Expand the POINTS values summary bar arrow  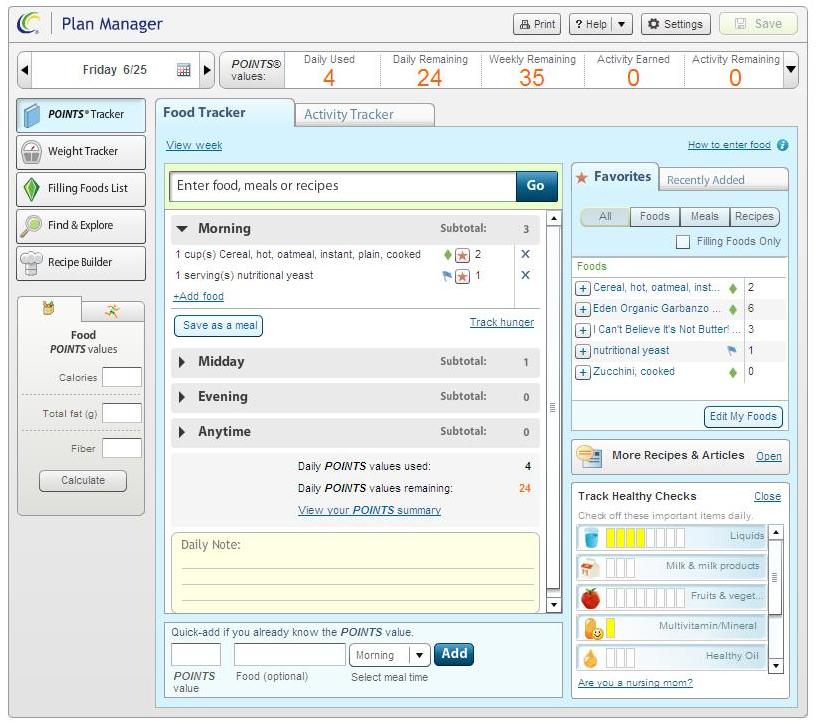tap(791, 69)
